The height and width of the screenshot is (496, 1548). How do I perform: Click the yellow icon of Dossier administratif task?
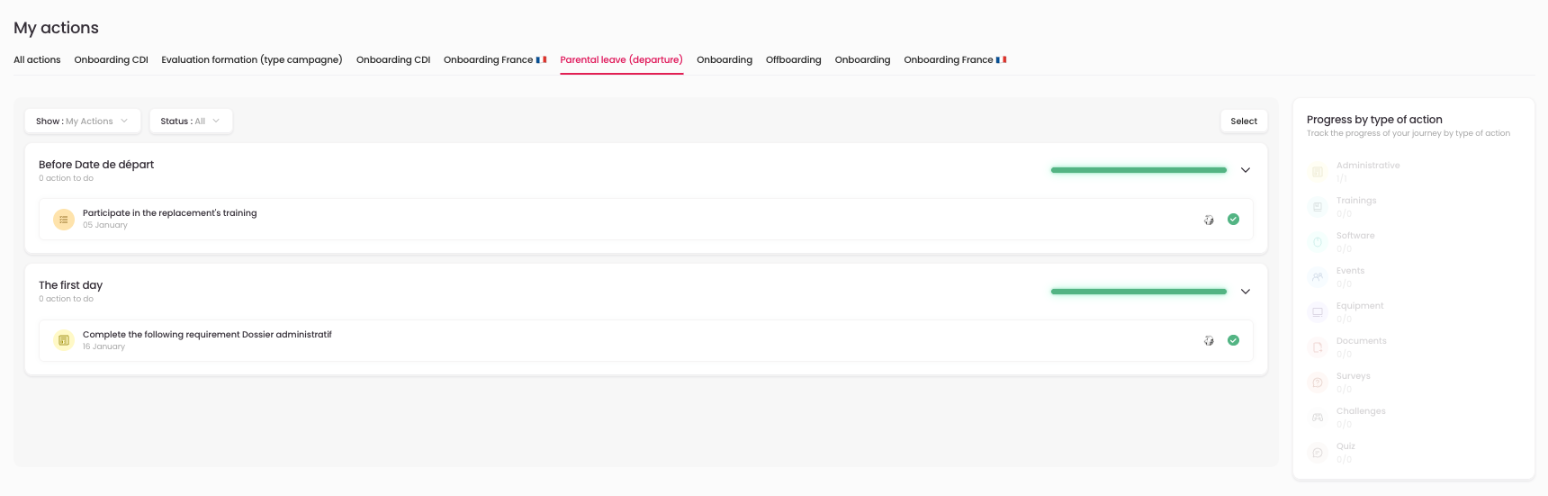64,341
